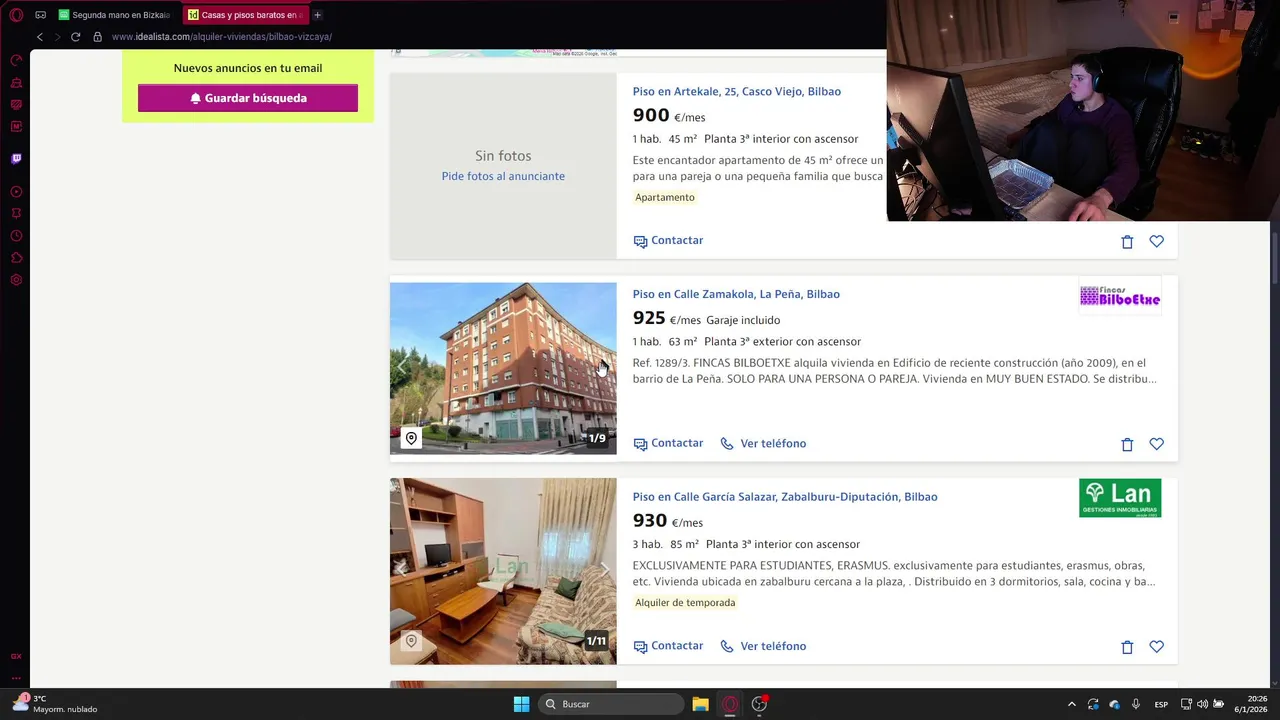Open the Zamakola building photo

(503, 368)
